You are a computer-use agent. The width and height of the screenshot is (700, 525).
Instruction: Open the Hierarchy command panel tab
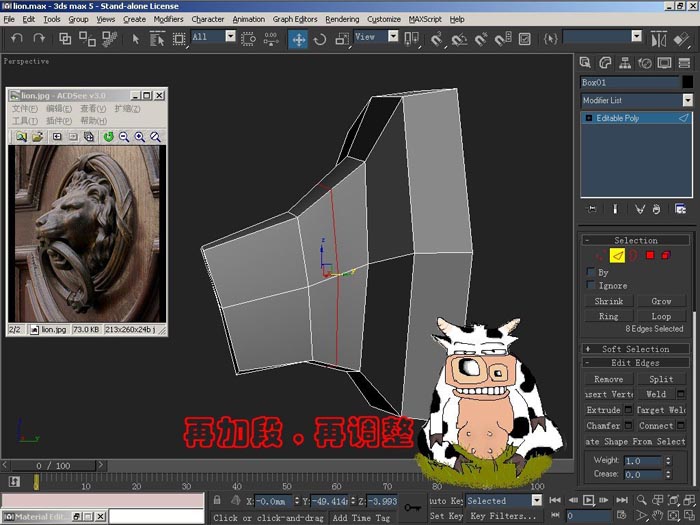[x=625, y=63]
